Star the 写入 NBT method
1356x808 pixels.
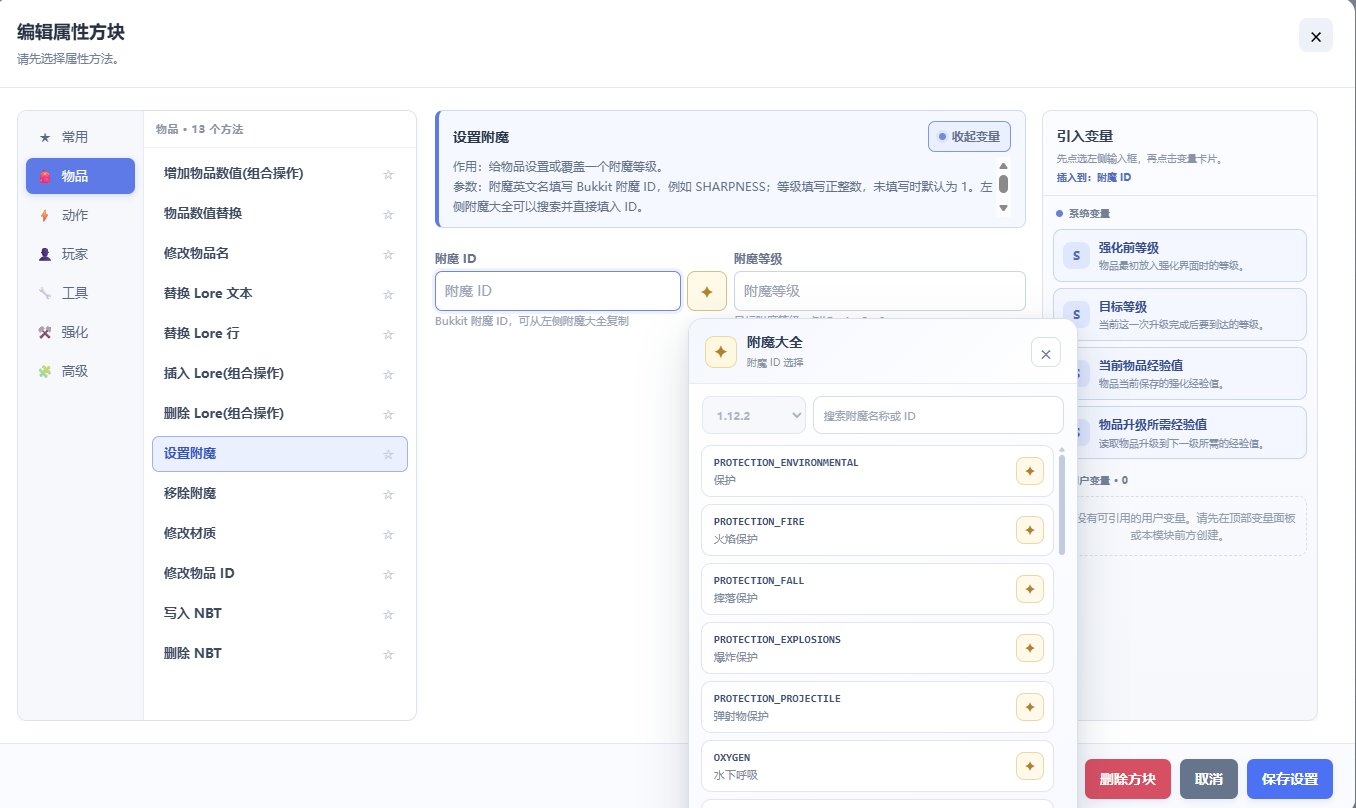coord(388,614)
